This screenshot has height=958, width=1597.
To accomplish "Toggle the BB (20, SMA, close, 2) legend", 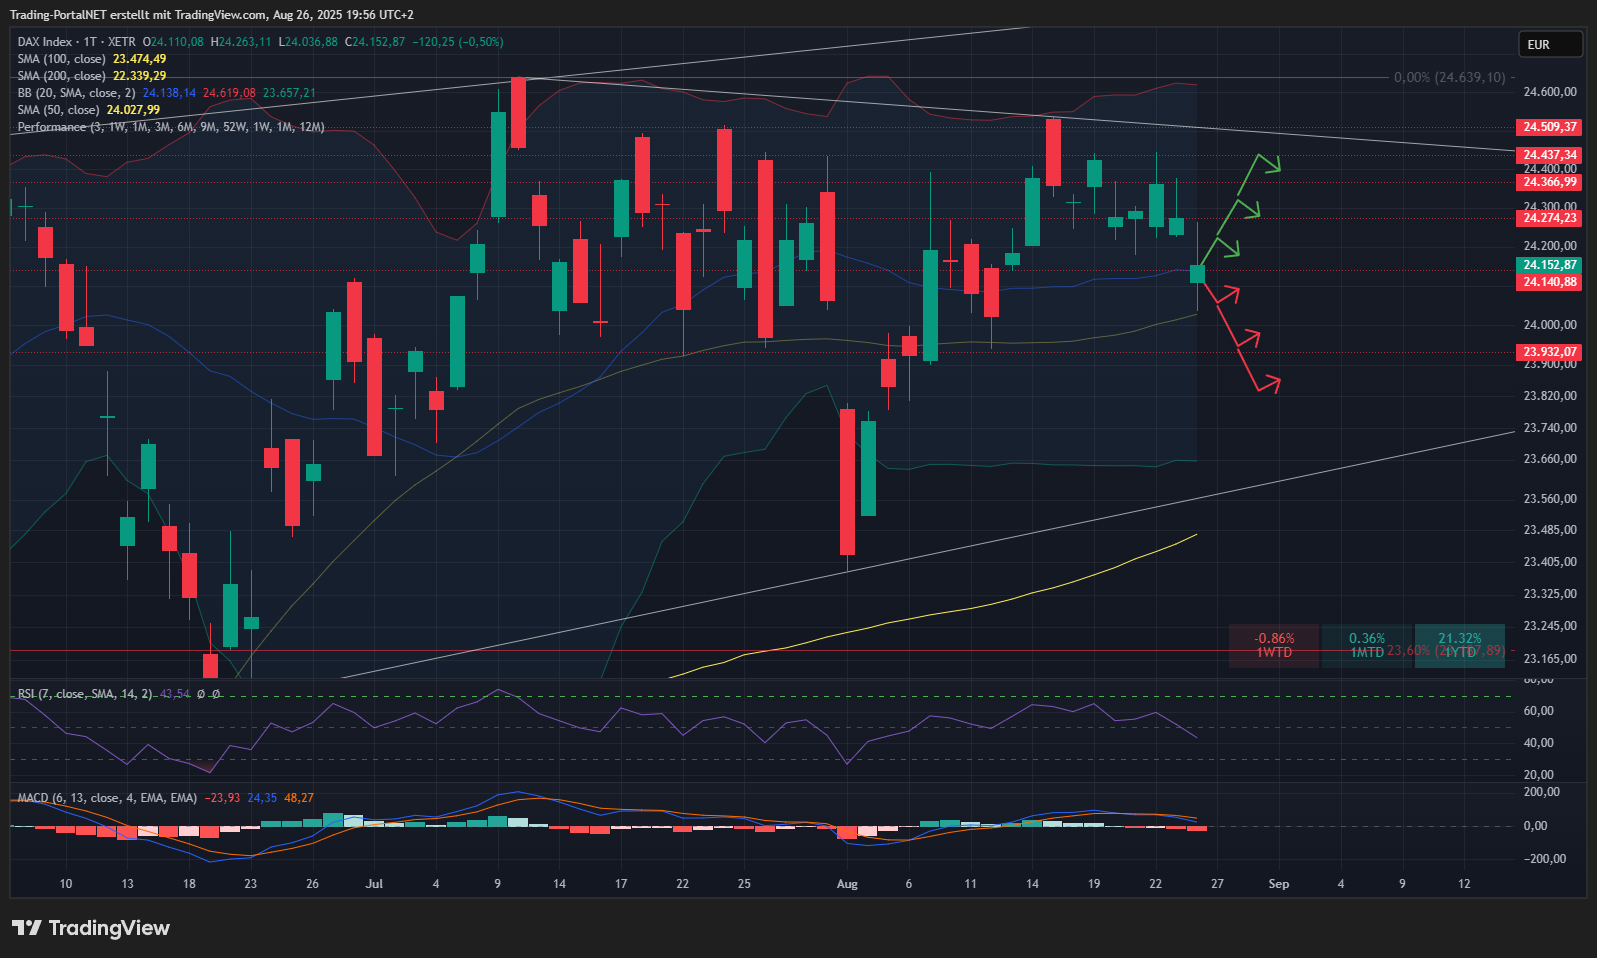I will click(x=76, y=93).
